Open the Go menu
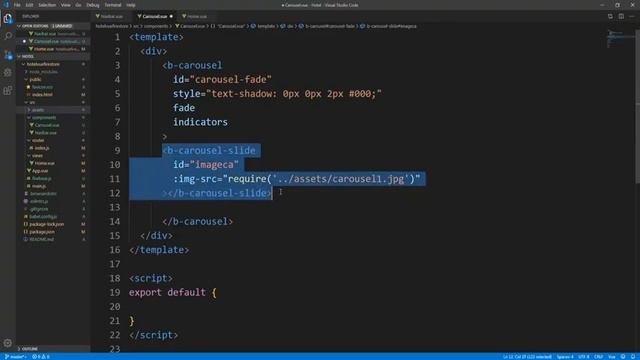640x360 pixels. (78, 5)
